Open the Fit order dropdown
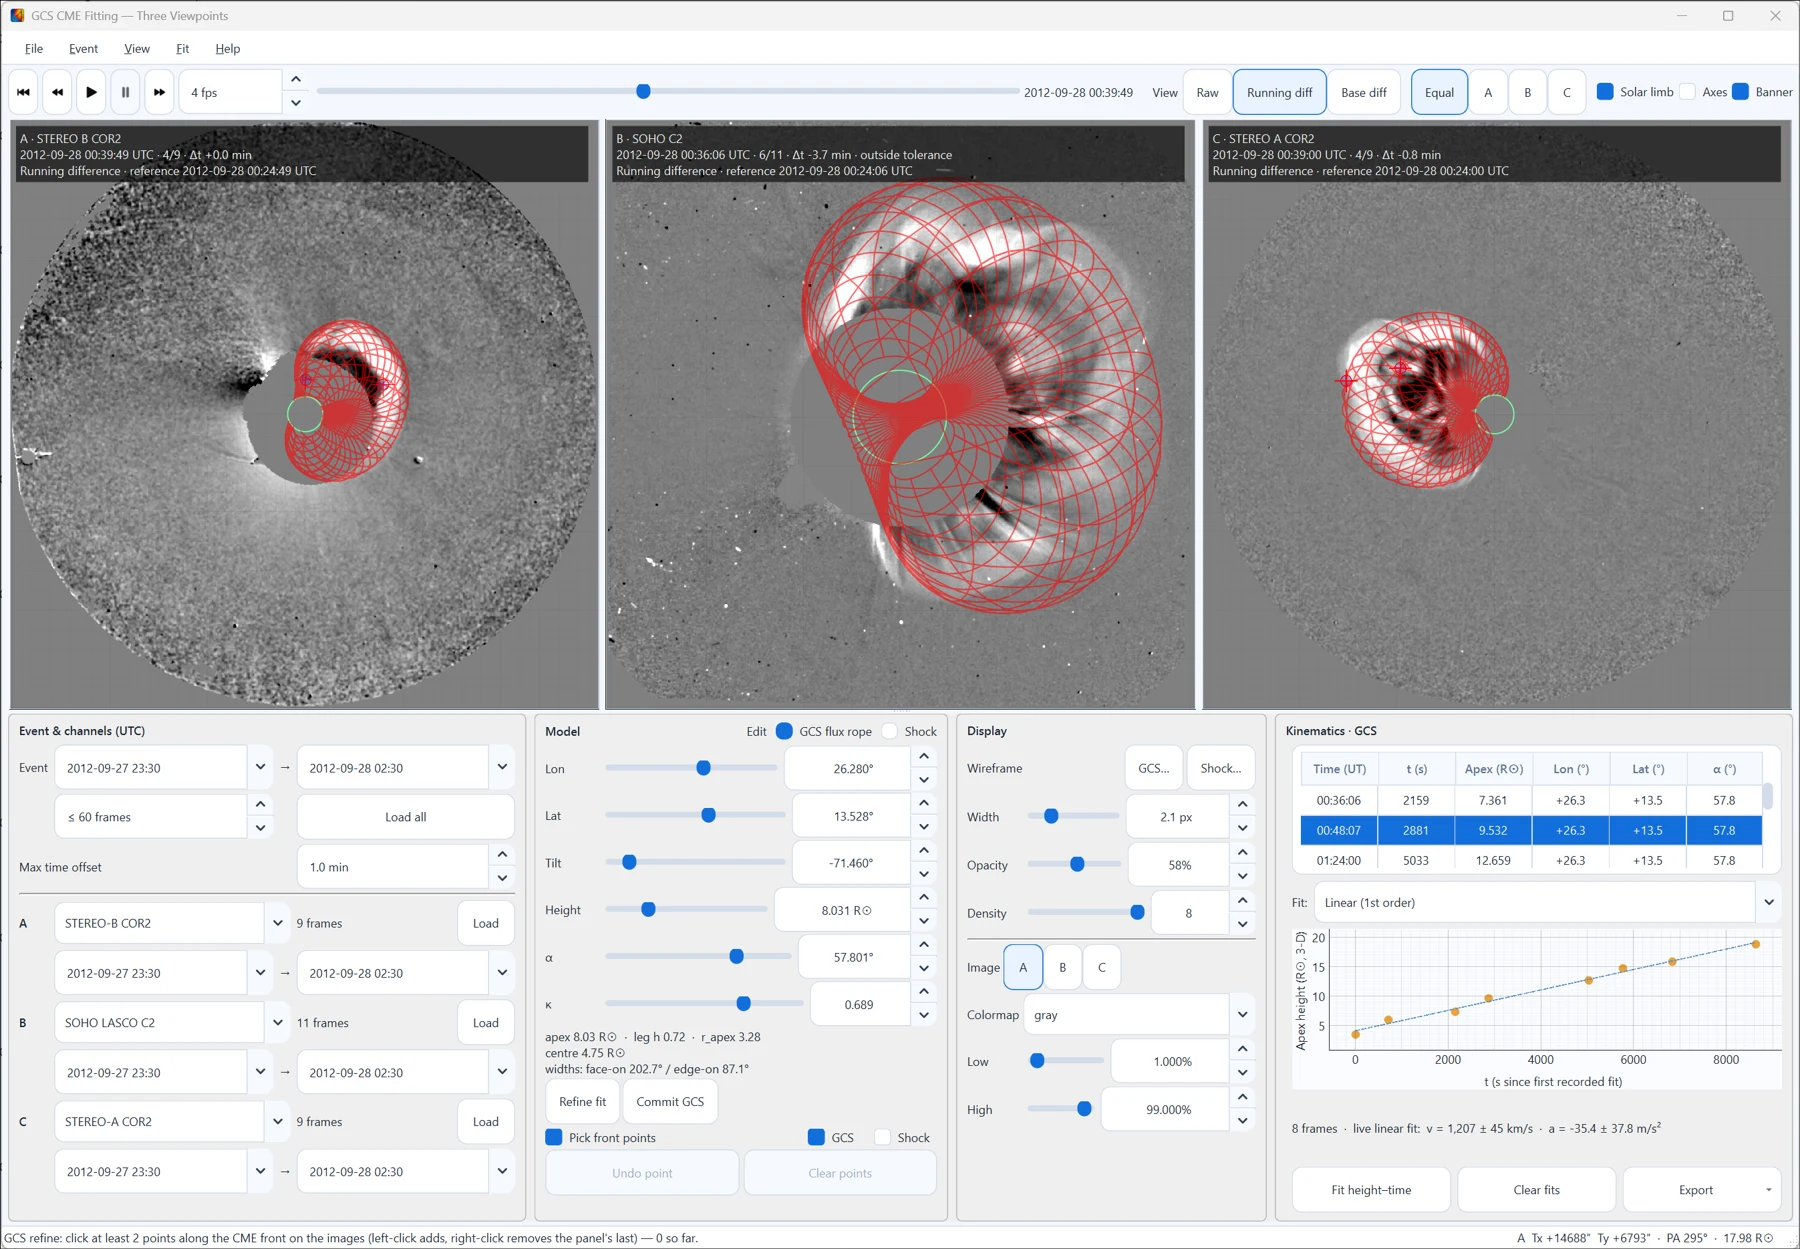 1768,902
